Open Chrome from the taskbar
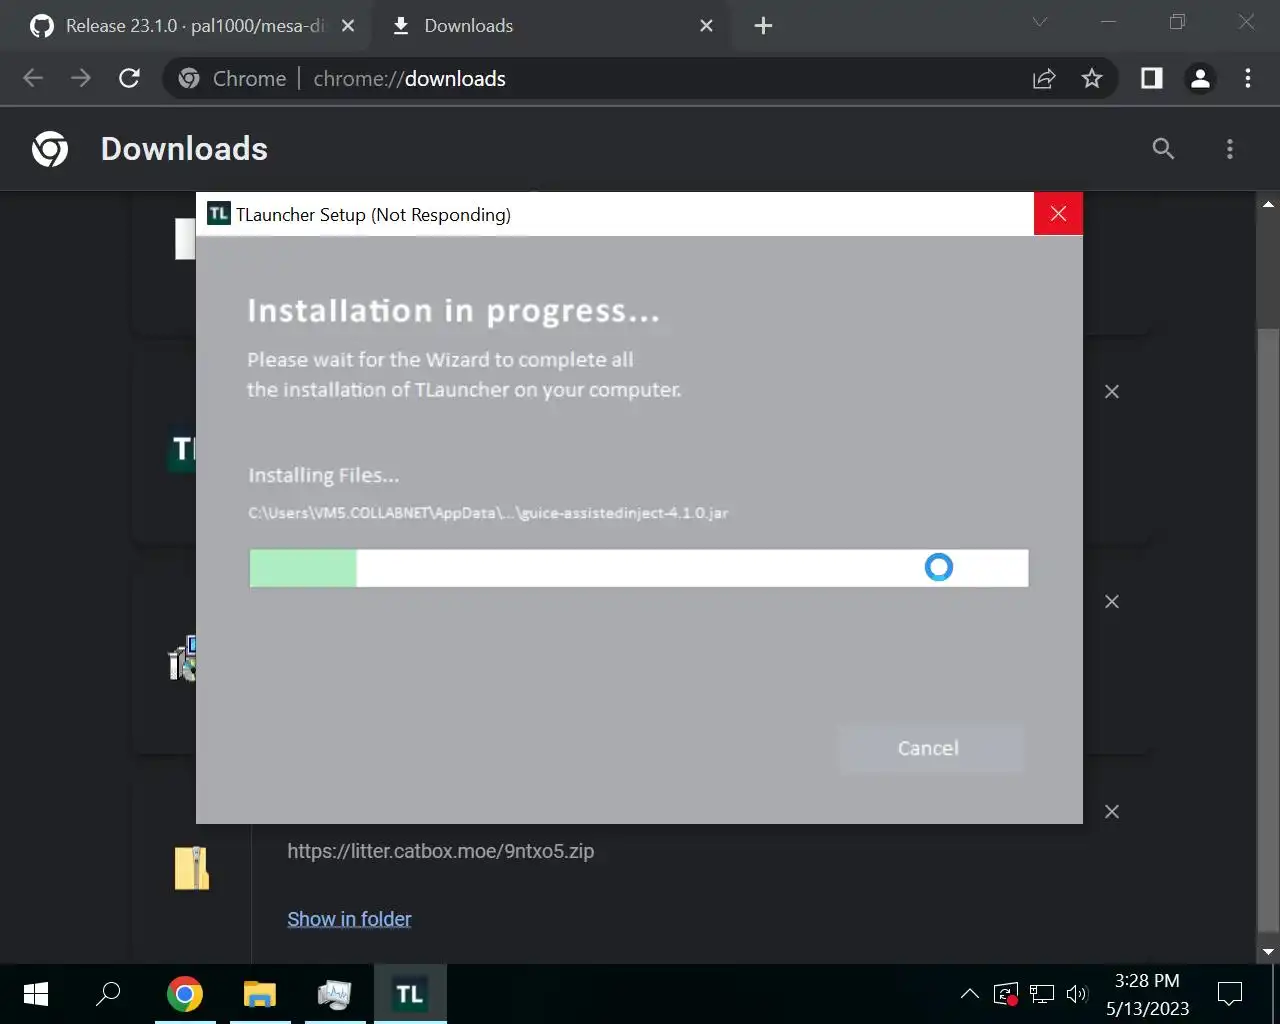 [185, 994]
